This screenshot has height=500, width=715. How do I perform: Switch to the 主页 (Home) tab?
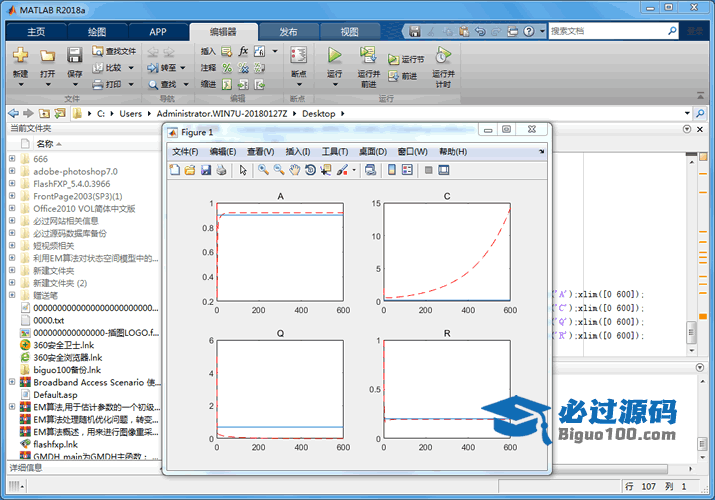click(36, 31)
